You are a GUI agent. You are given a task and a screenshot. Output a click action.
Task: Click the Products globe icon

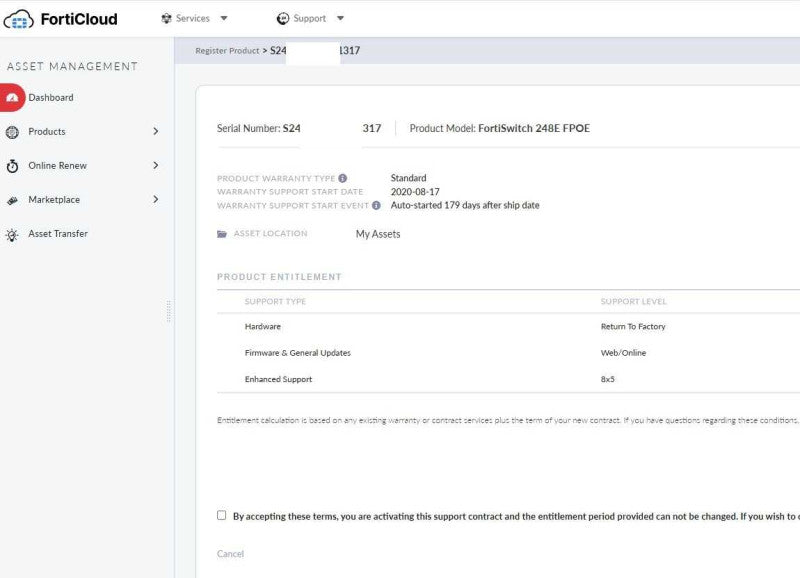click(12, 132)
